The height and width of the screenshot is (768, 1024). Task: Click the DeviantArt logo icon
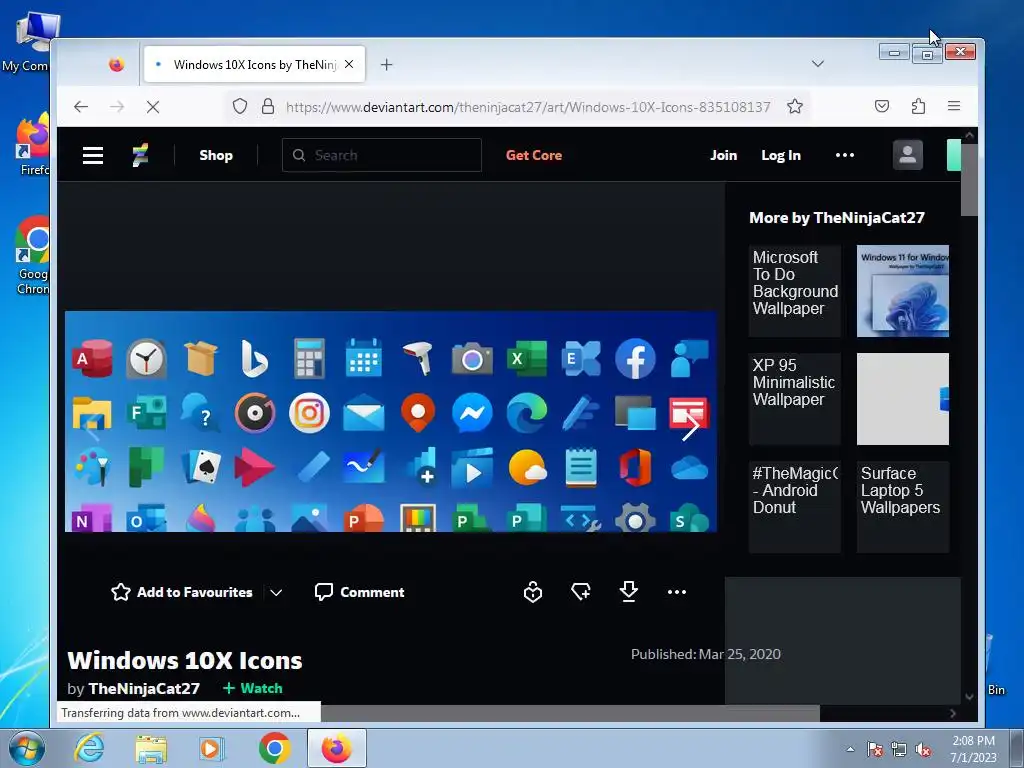click(x=140, y=155)
